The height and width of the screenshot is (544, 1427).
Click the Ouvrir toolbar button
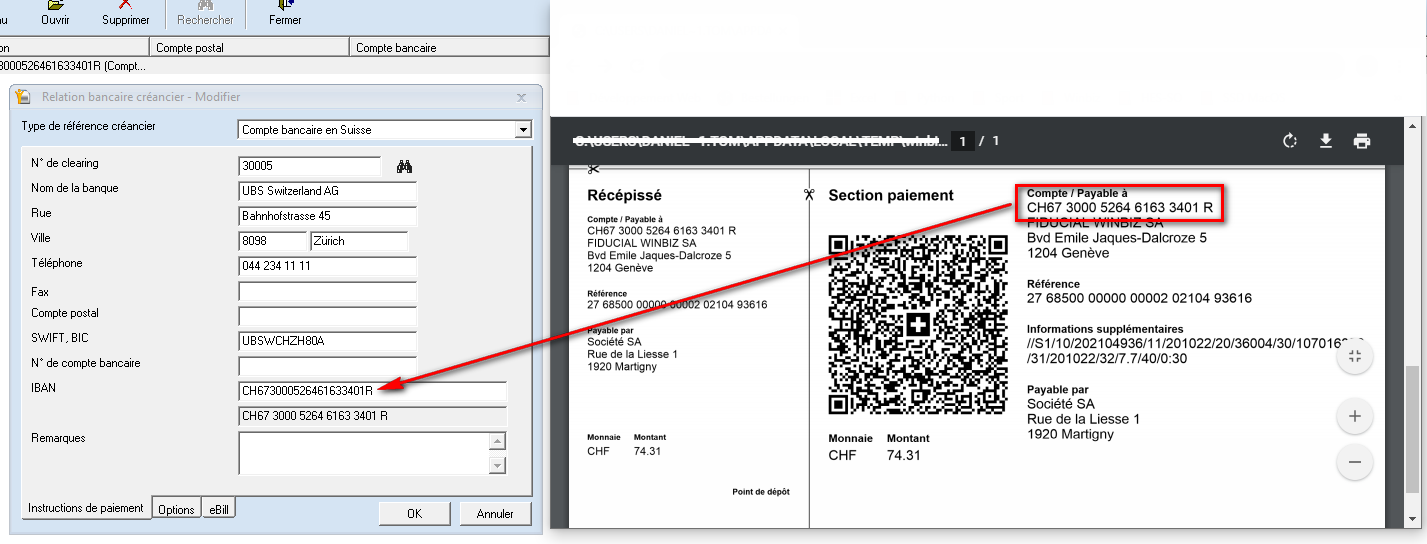(x=56, y=13)
